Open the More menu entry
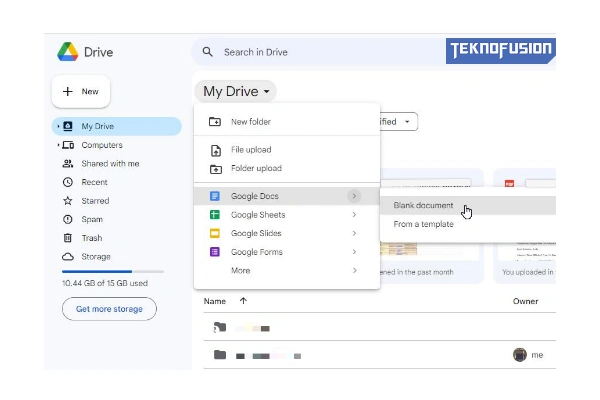Image resolution: width=600 pixels, height=400 pixels. (x=287, y=271)
